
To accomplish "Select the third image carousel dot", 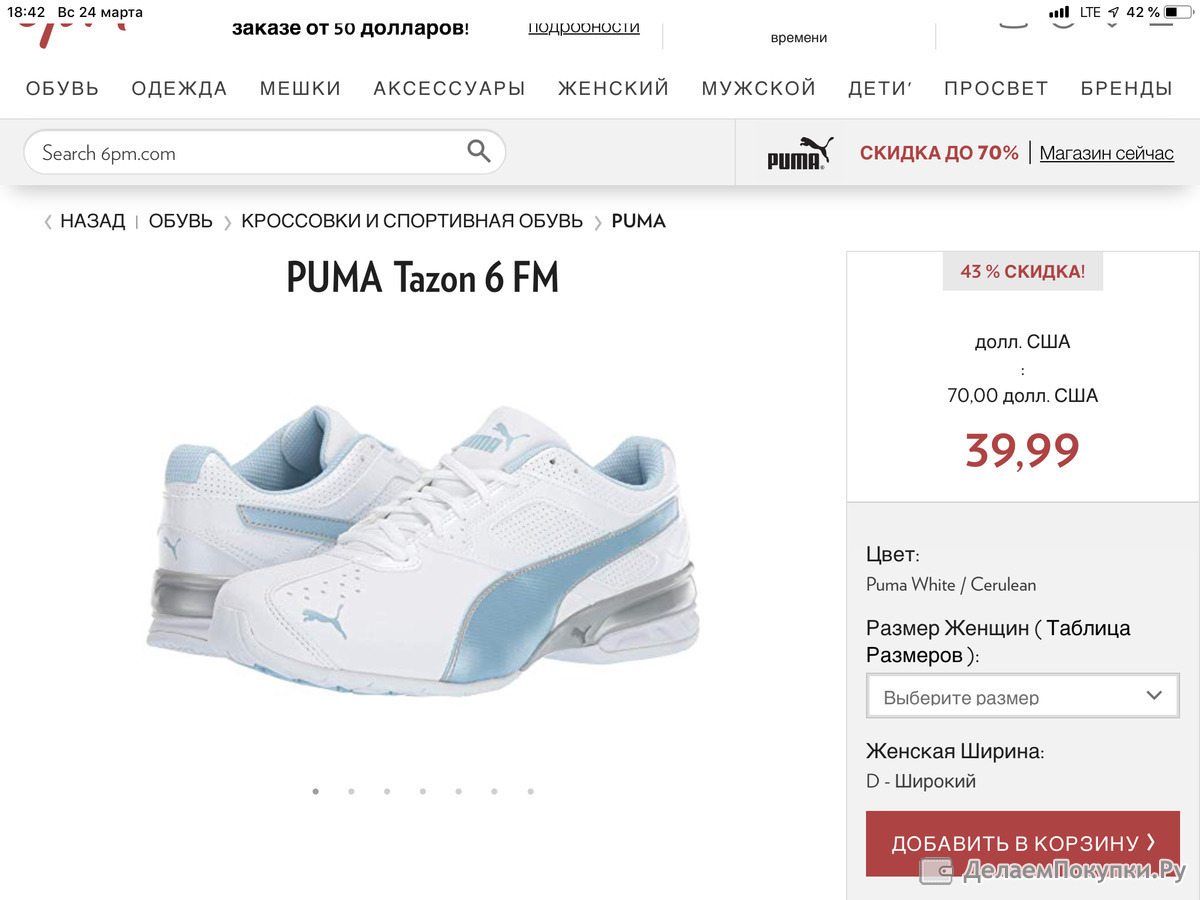I will [x=387, y=791].
